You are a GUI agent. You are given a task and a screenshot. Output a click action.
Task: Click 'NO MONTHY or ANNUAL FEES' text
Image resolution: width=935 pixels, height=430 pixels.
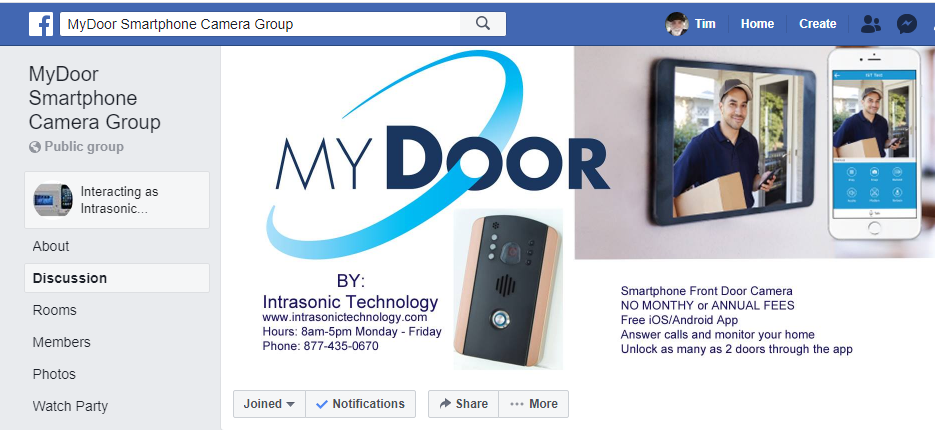[x=707, y=305]
